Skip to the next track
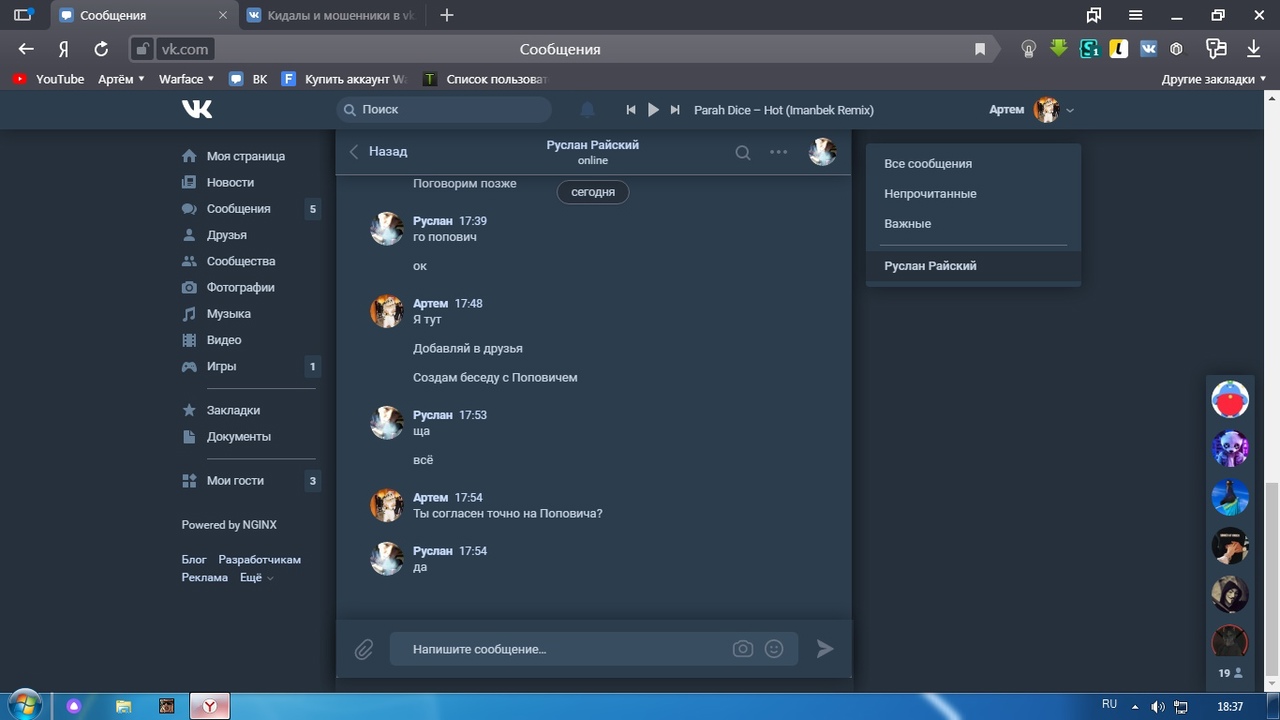The width and height of the screenshot is (1280, 720). point(675,110)
